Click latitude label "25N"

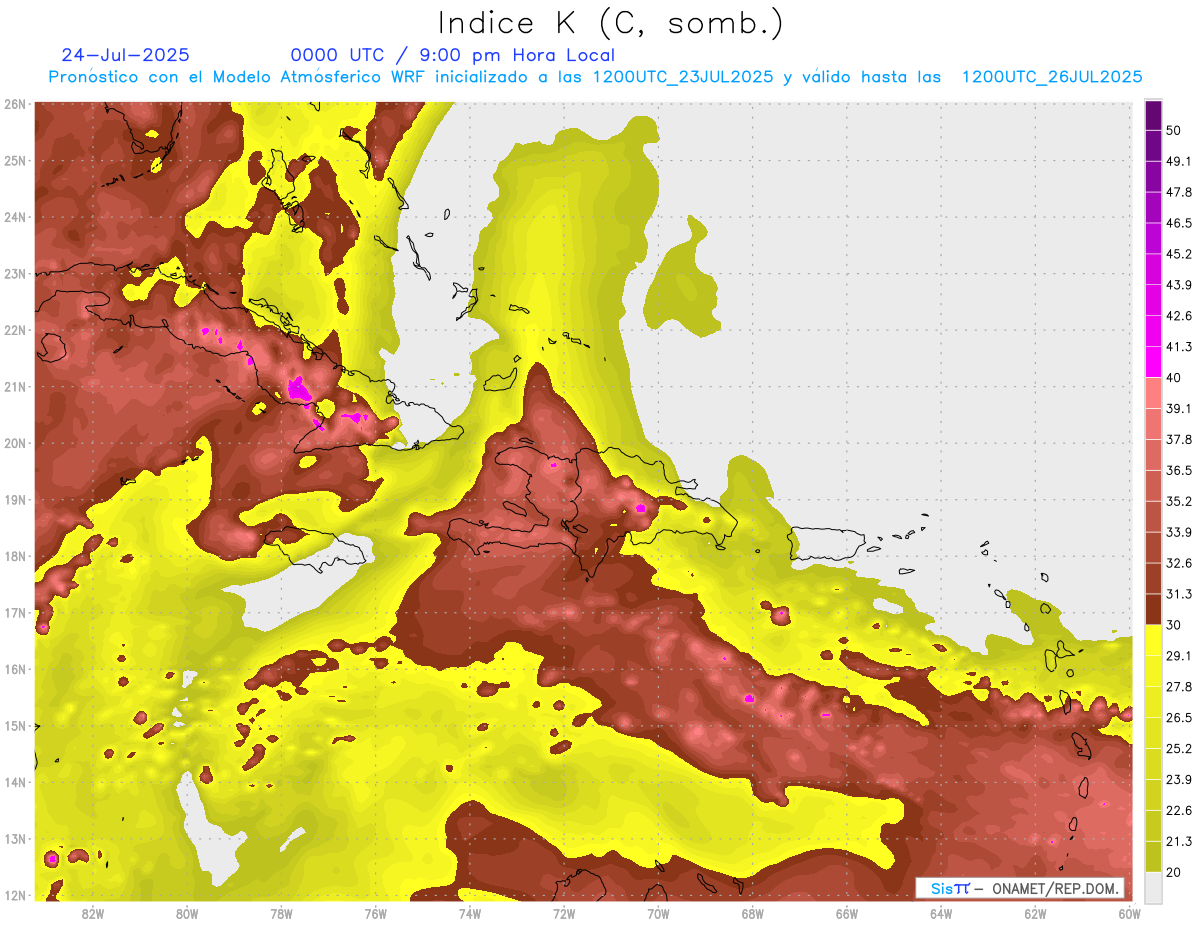point(14,160)
